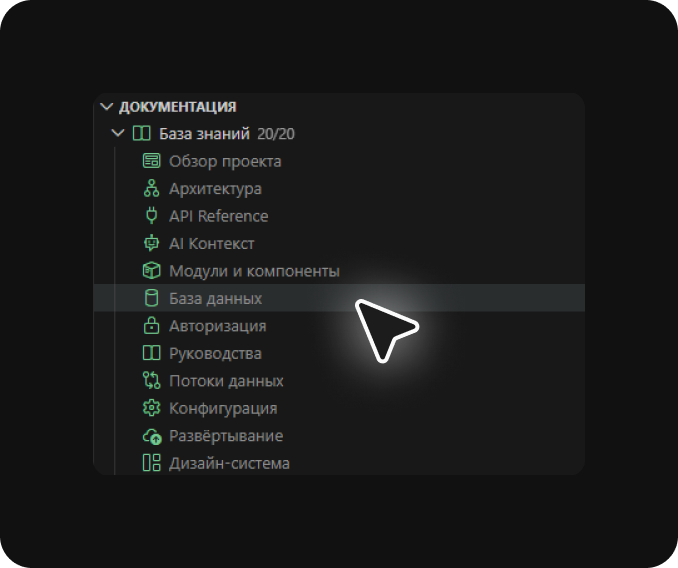Click the Модули и компоненты cube icon
Screen dimensions: 678x568
point(151,271)
